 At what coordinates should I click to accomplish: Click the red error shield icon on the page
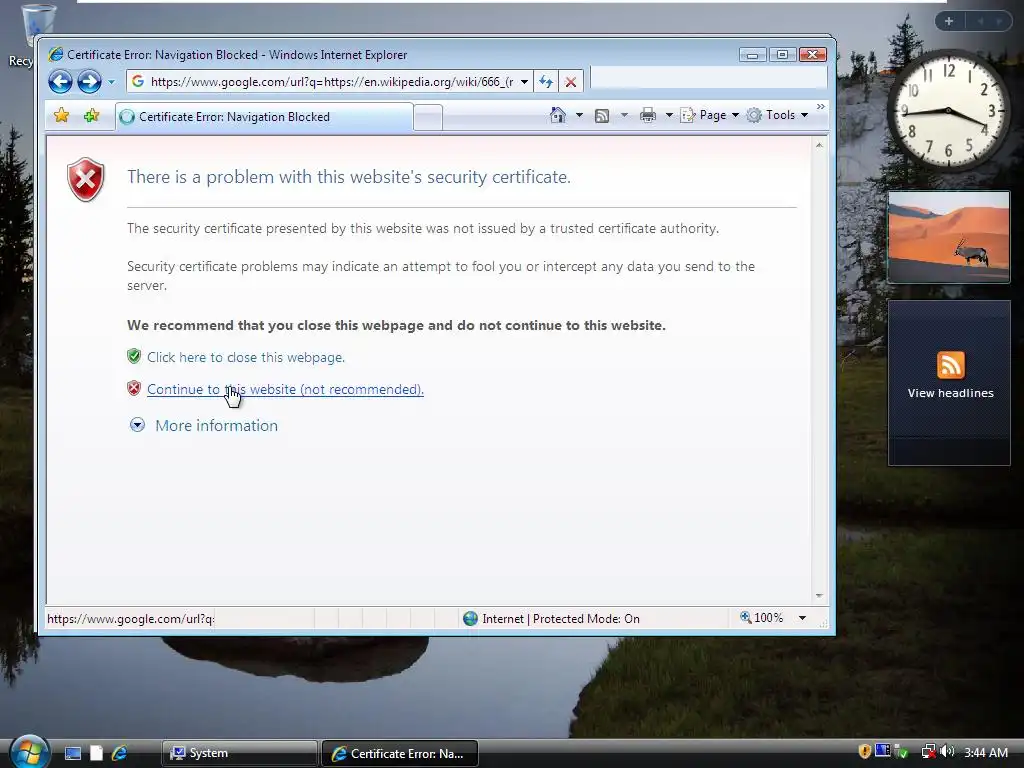coord(86,179)
